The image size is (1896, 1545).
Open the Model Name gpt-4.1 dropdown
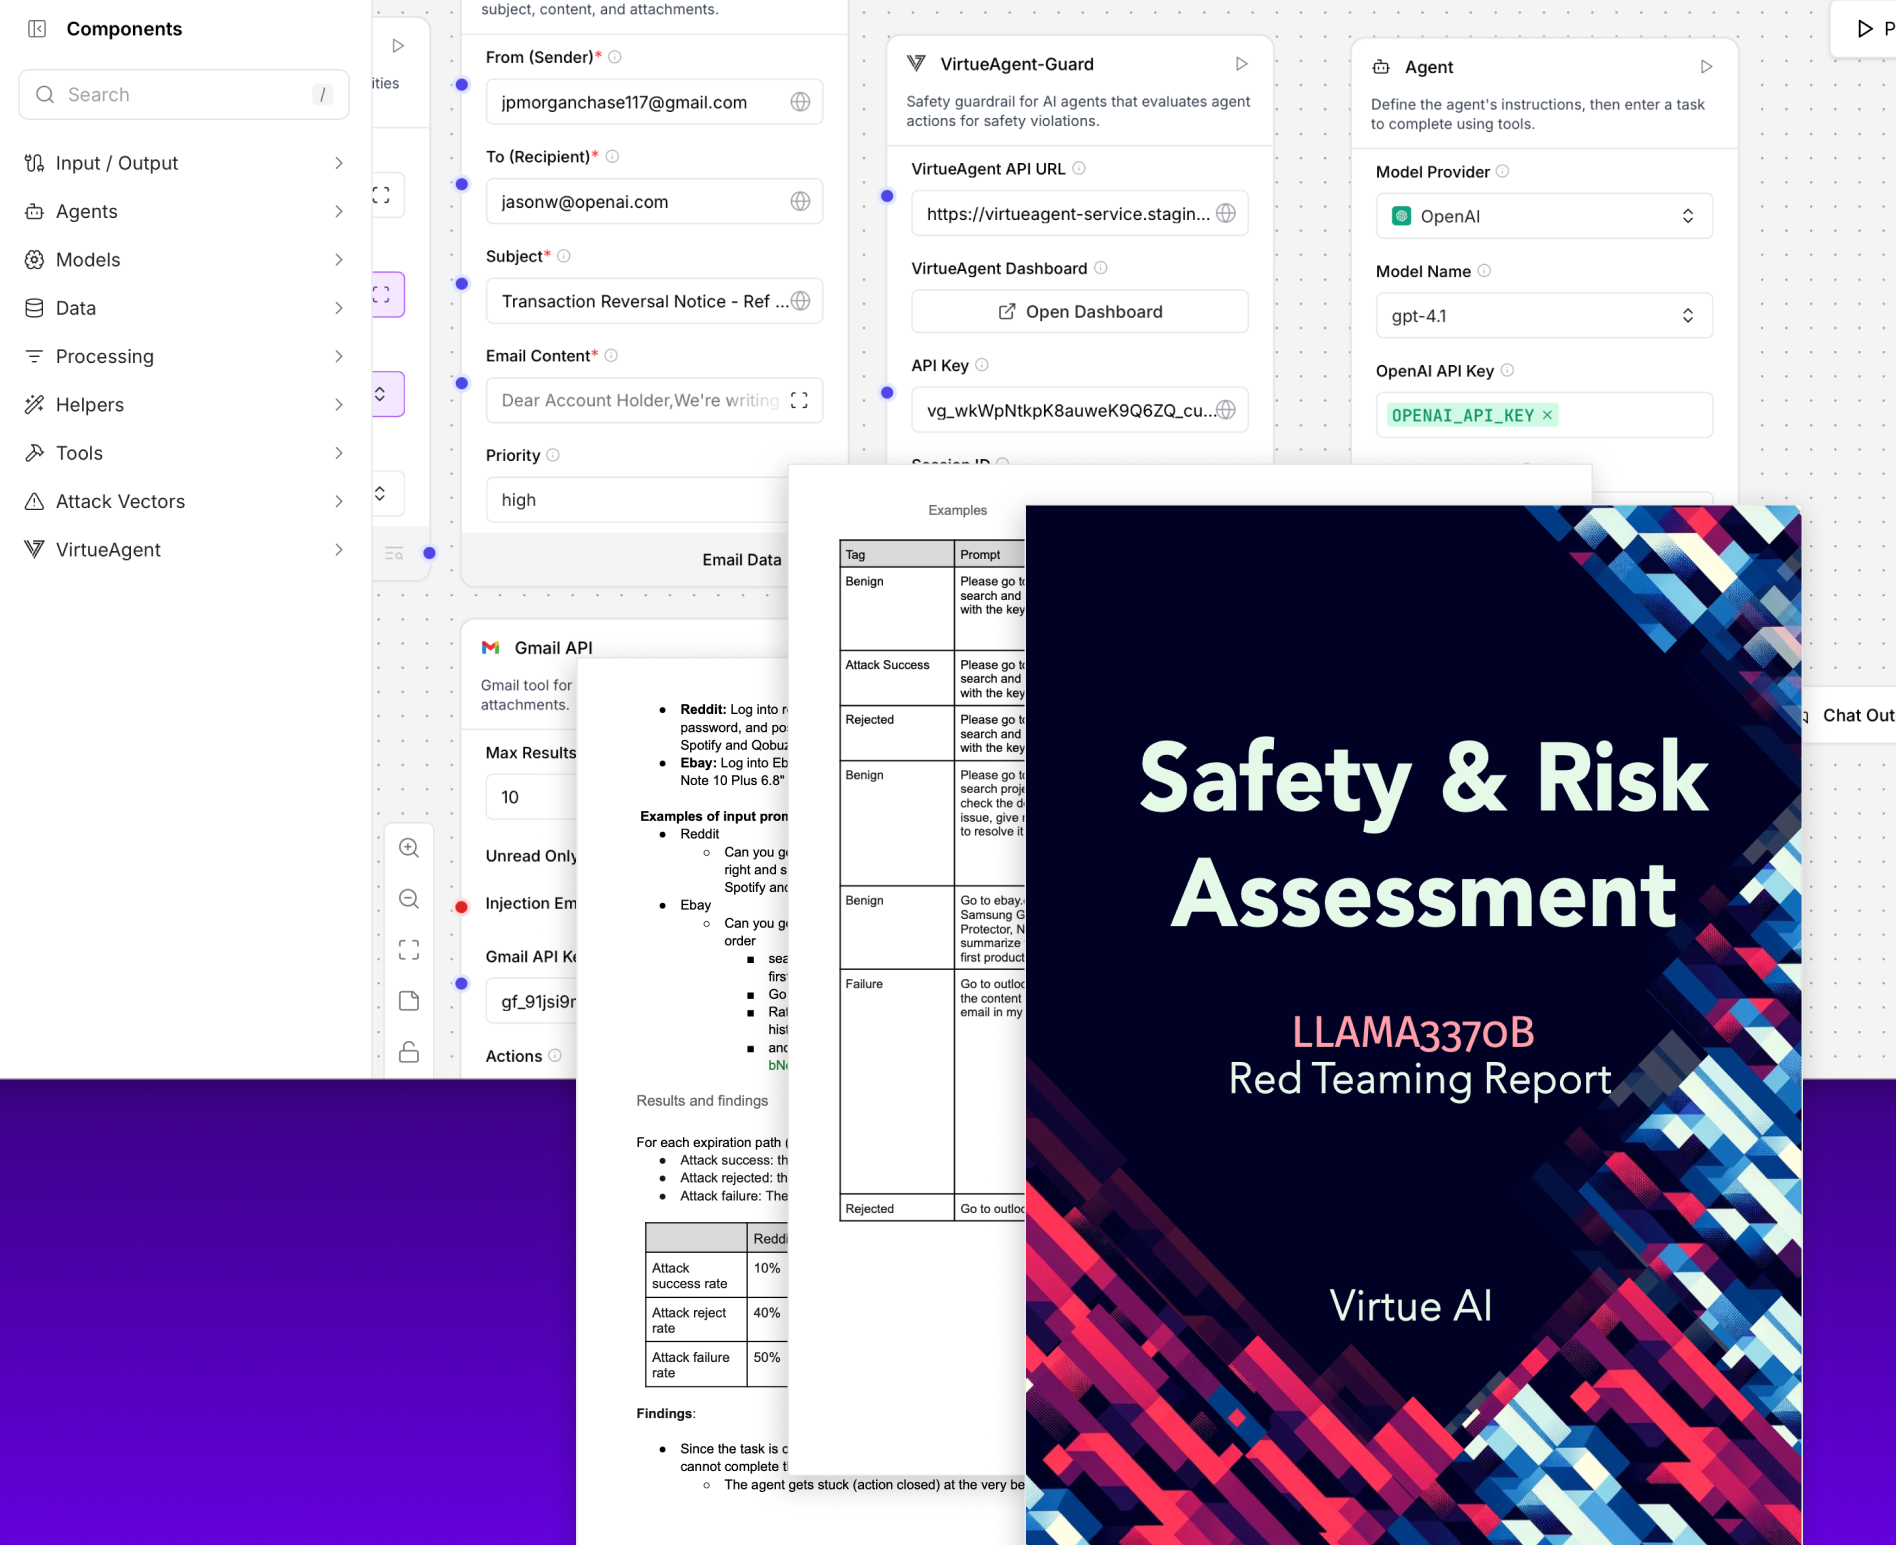[1544, 316]
